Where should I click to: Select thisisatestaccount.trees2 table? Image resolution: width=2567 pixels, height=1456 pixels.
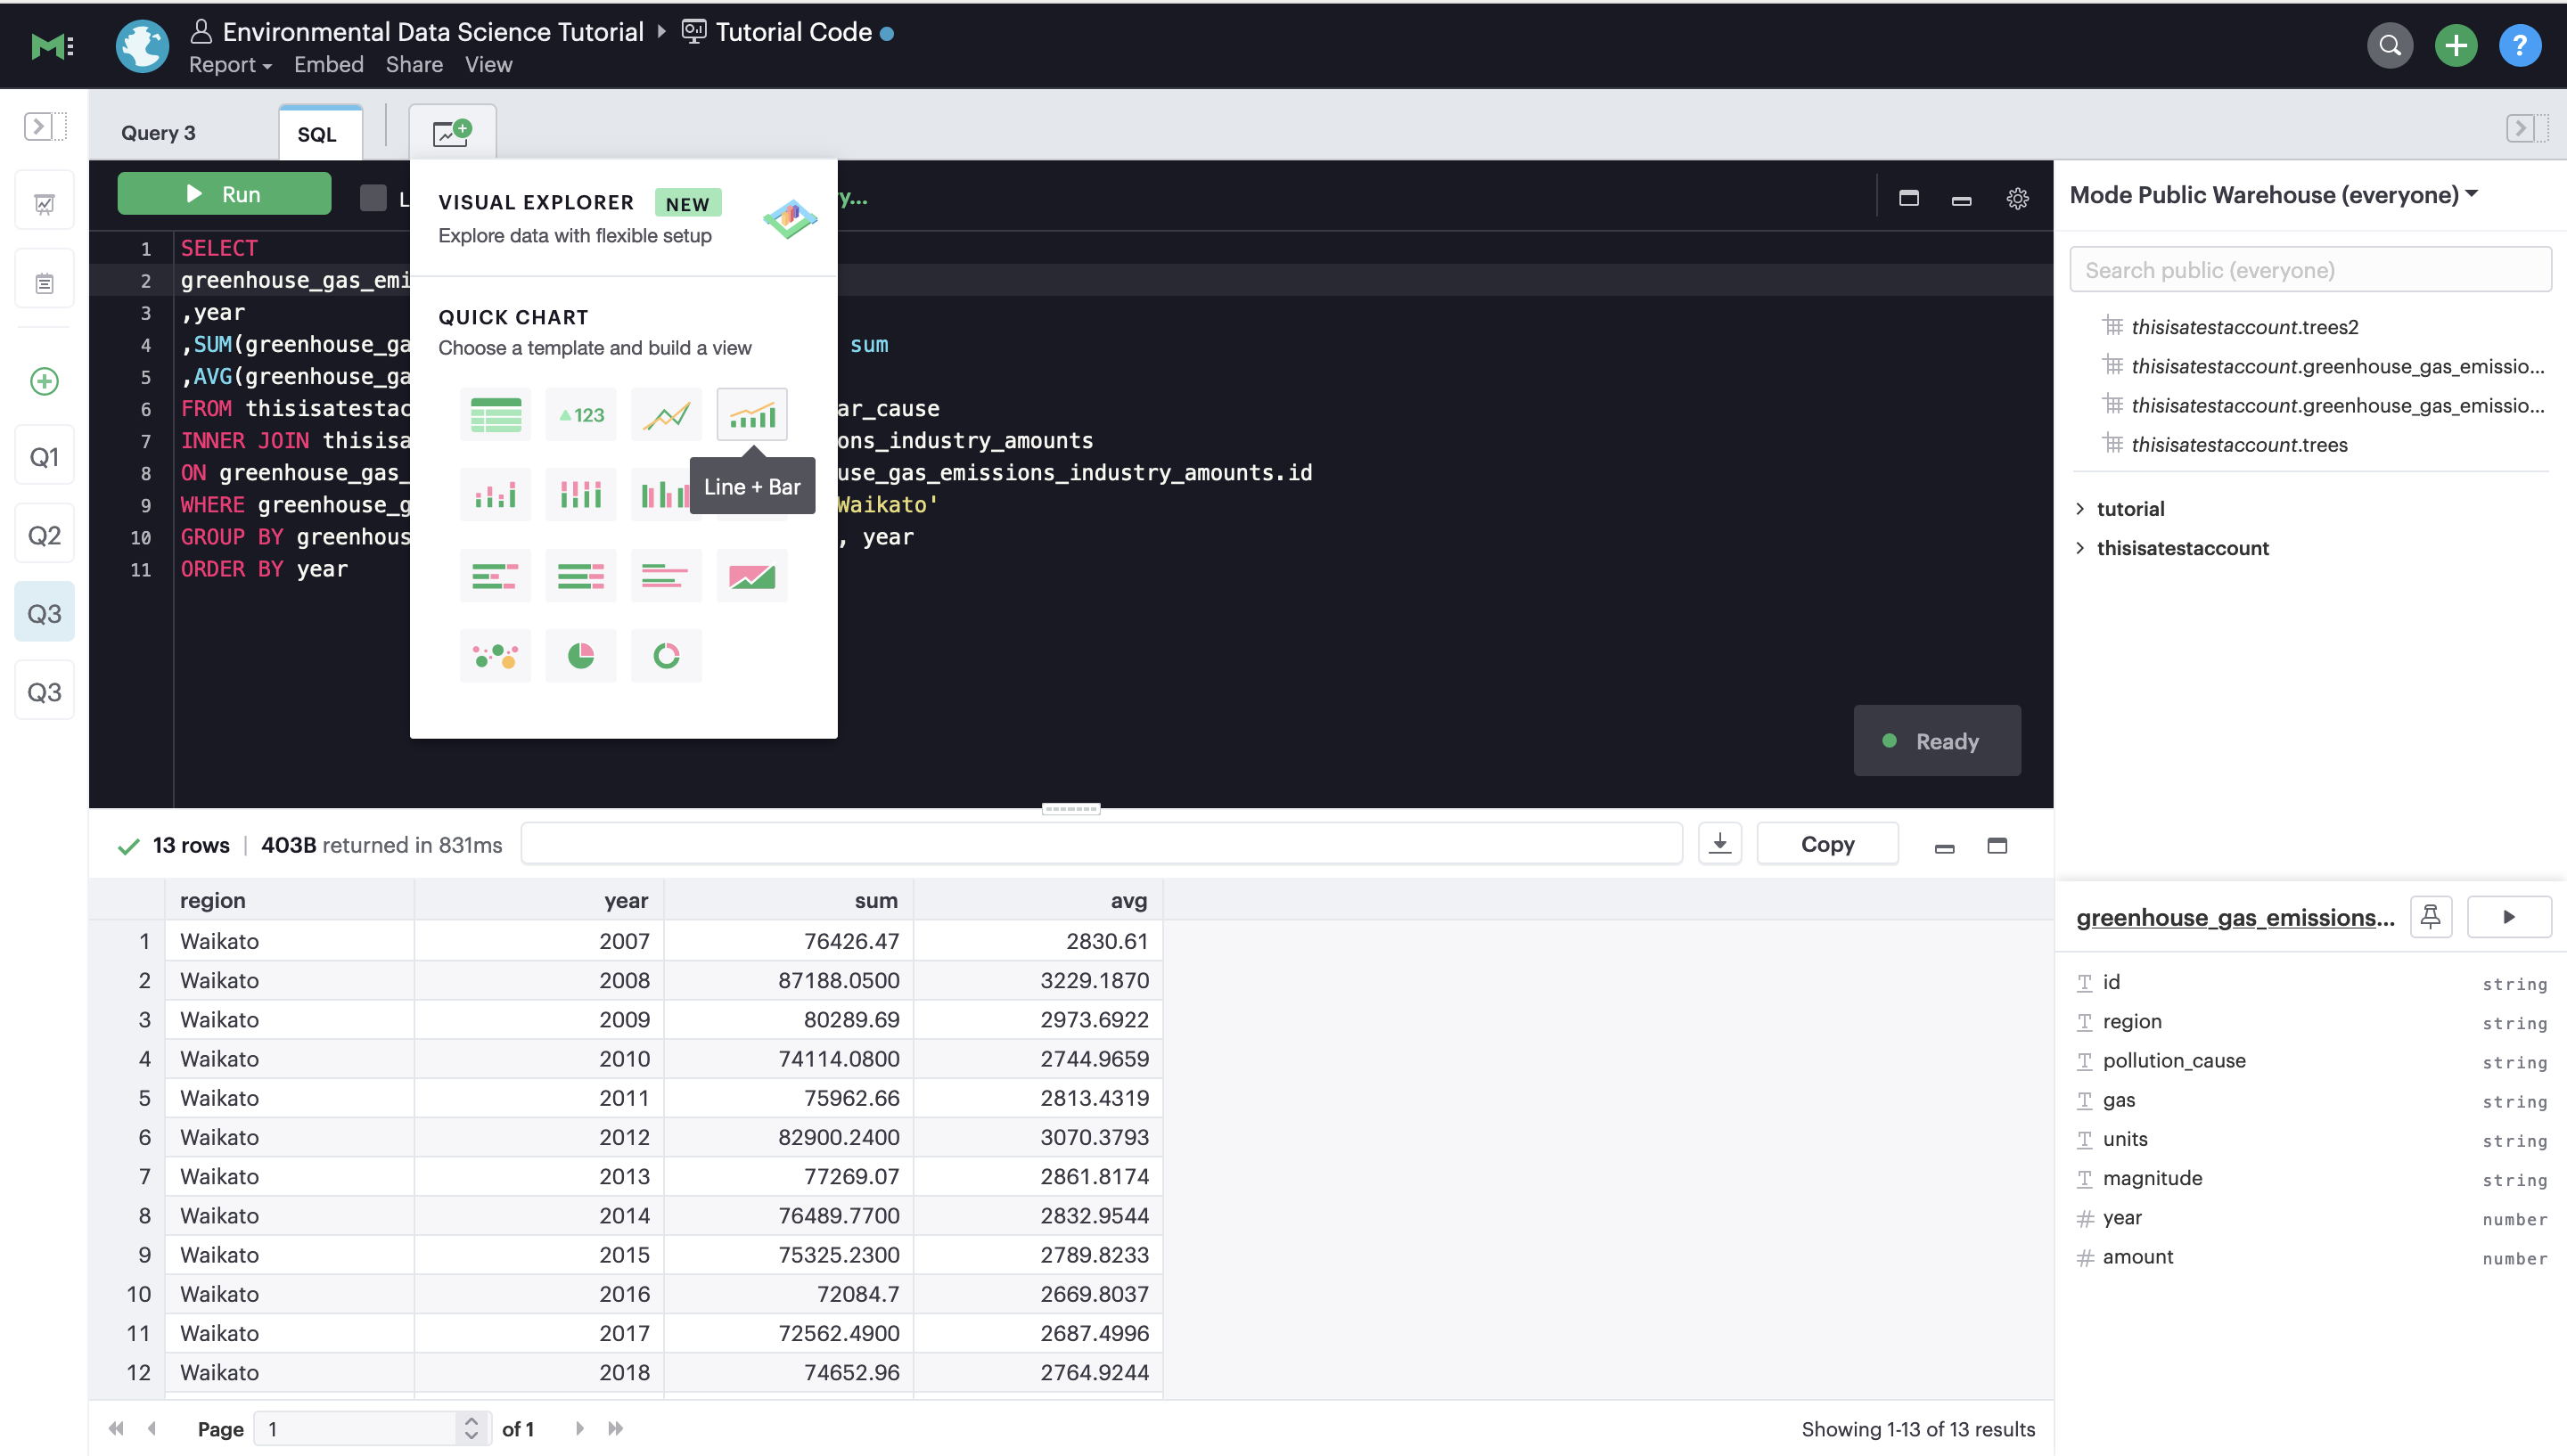(x=2244, y=327)
